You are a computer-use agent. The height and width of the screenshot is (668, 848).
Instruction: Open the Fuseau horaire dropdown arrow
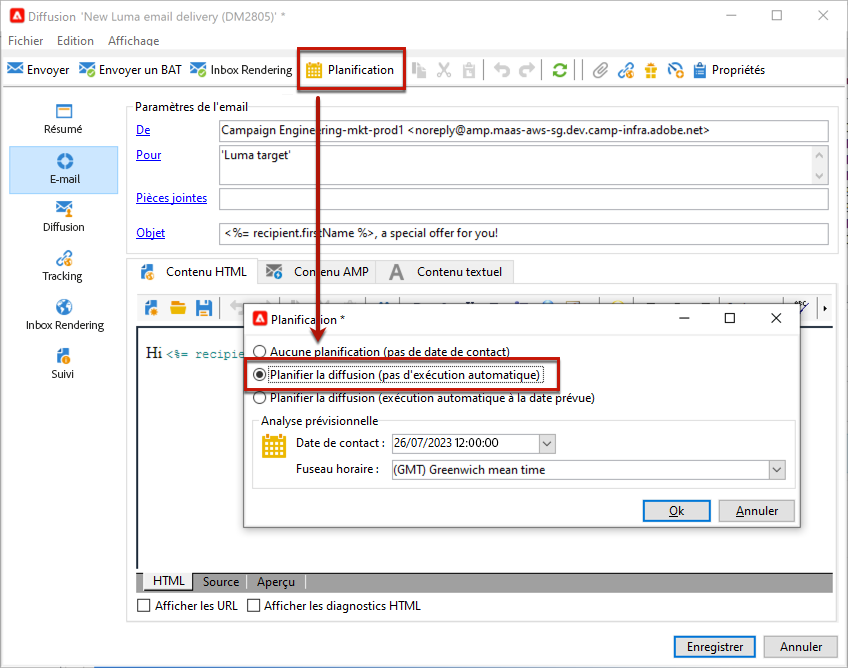[x=777, y=470]
